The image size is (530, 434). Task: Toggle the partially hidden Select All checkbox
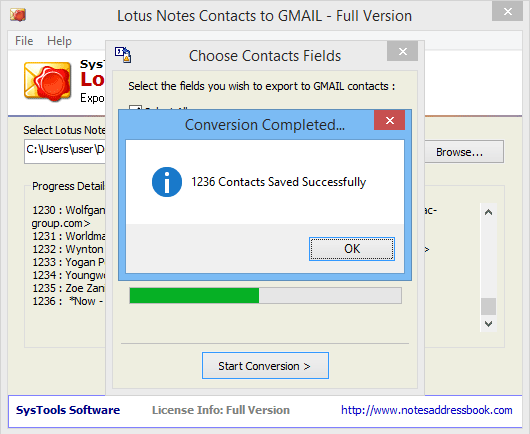[x=135, y=107]
